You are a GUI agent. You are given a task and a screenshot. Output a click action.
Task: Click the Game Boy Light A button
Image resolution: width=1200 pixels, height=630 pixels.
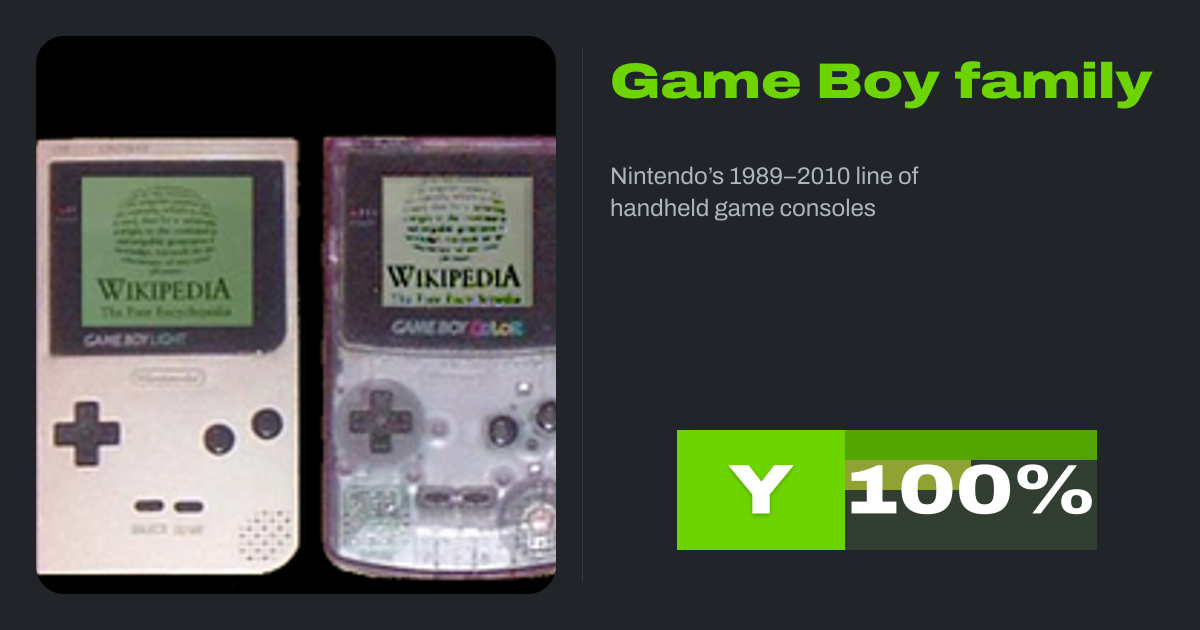click(267, 422)
